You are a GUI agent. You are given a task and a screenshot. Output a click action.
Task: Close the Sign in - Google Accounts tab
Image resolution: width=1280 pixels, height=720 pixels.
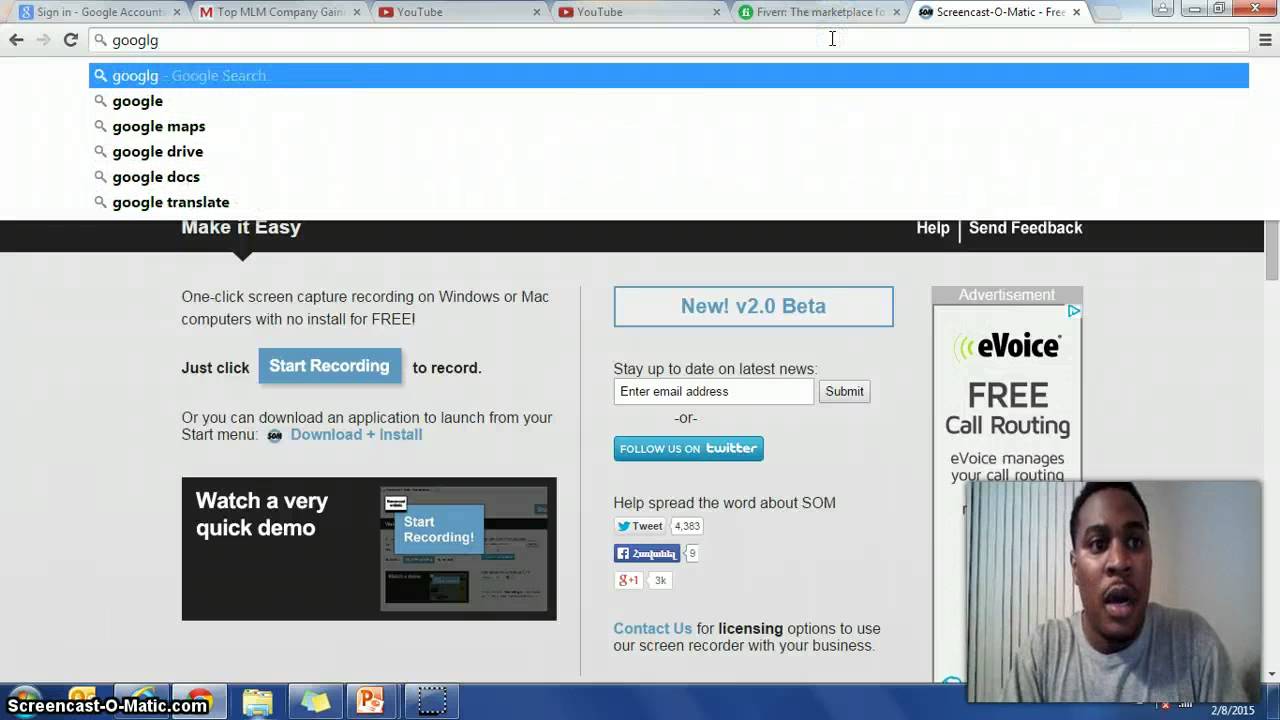click(177, 12)
